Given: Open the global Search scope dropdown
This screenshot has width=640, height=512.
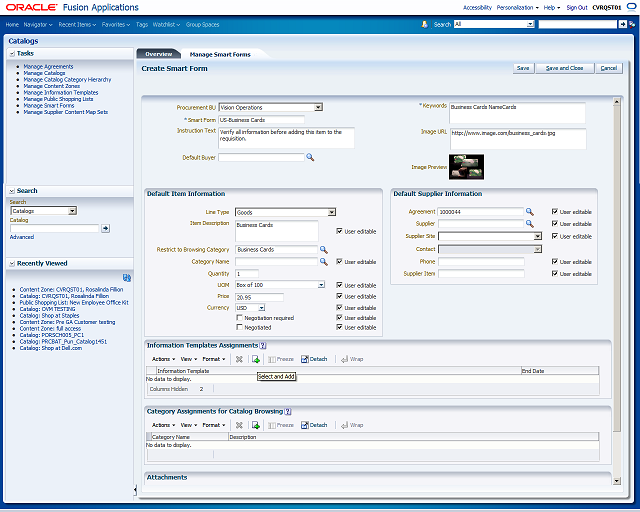Looking at the screenshot, I should [x=530, y=24].
